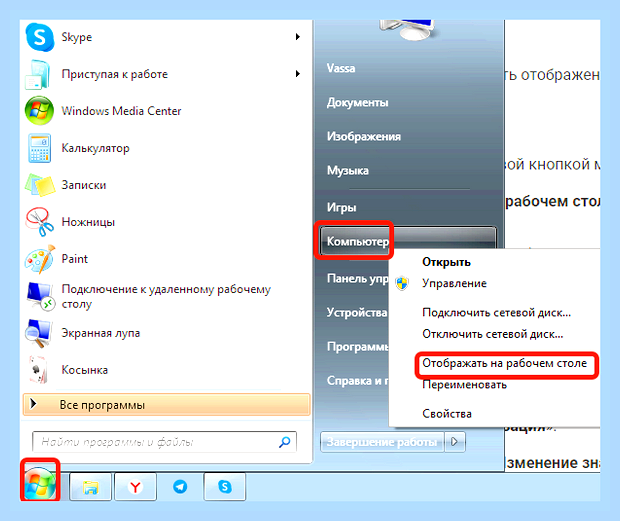Screen dimensions: 620x521
Task: Choose Управление in the context menu
Action: [454, 283]
